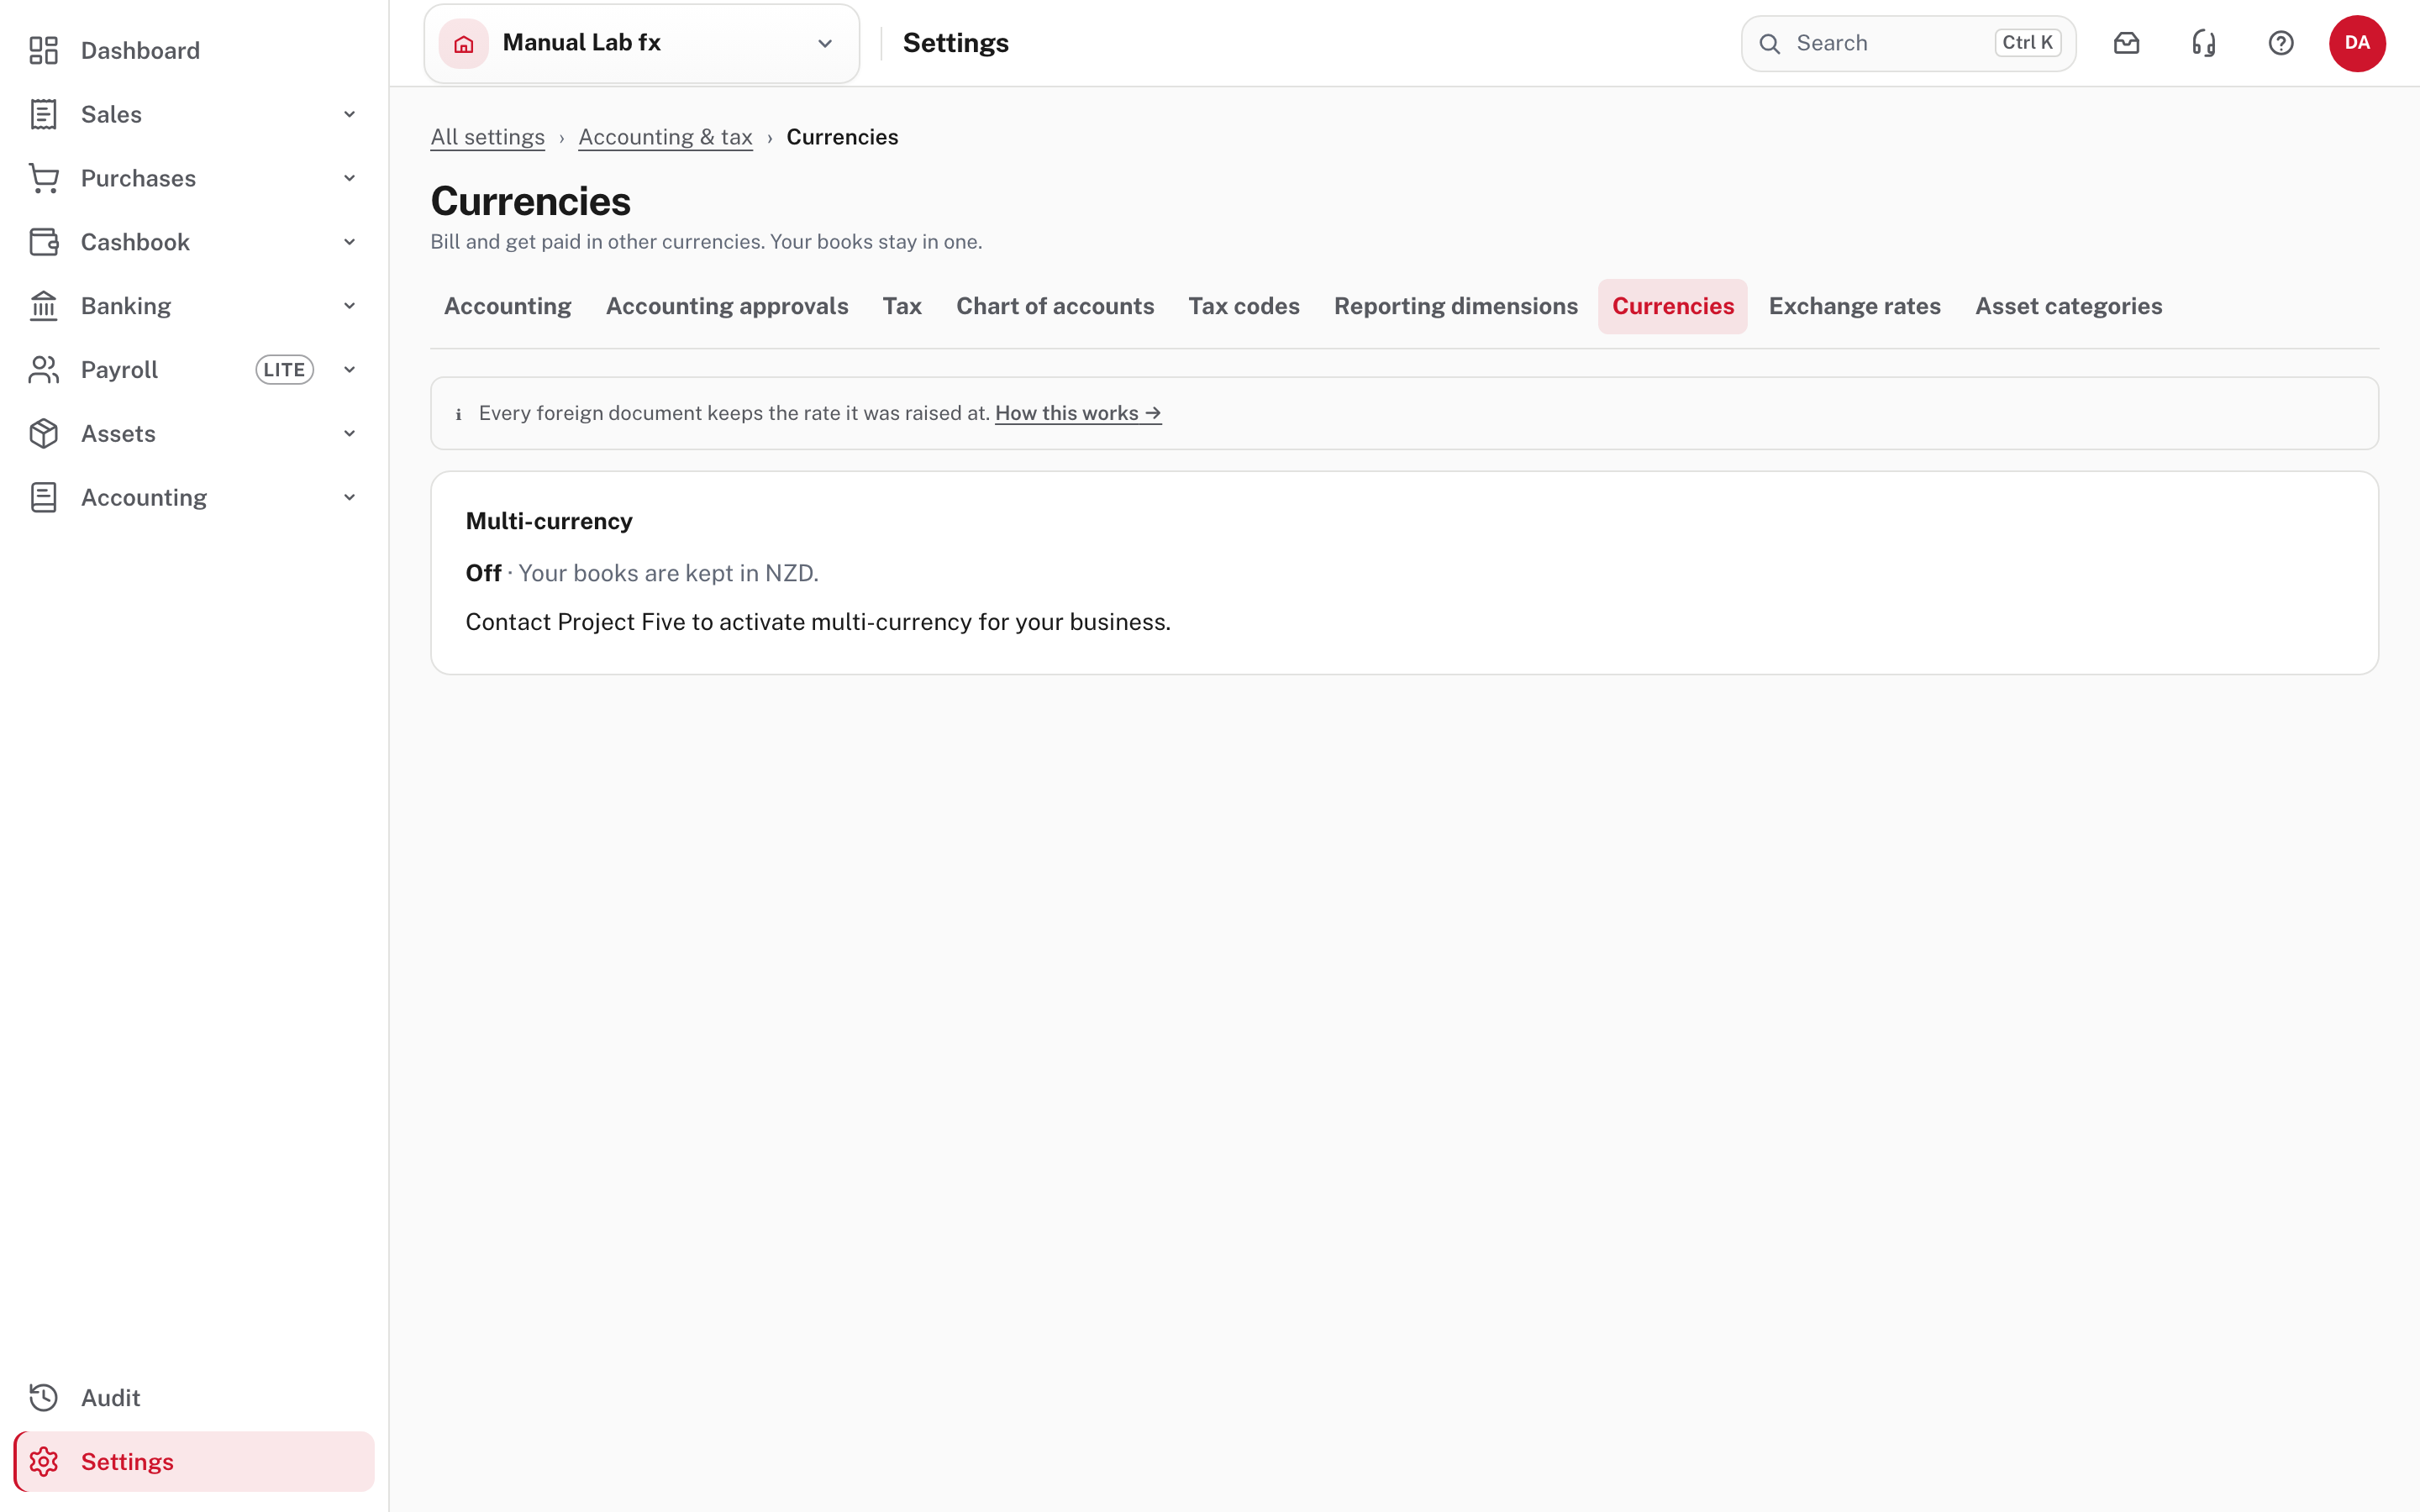This screenshot has width=2420, height=1512.
Task: Expand the Payroll menu chevron
Action: pos(350,370)
